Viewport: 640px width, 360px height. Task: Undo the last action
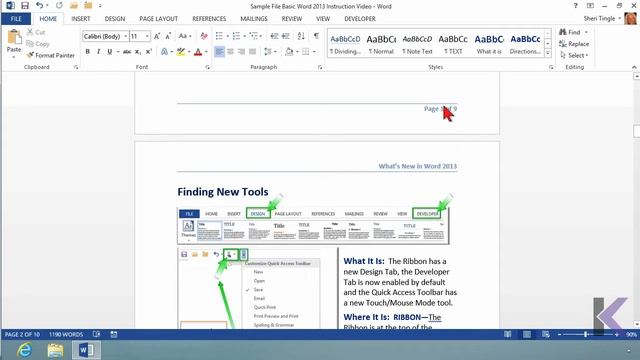pyautogui.click(x=40, y=6)
